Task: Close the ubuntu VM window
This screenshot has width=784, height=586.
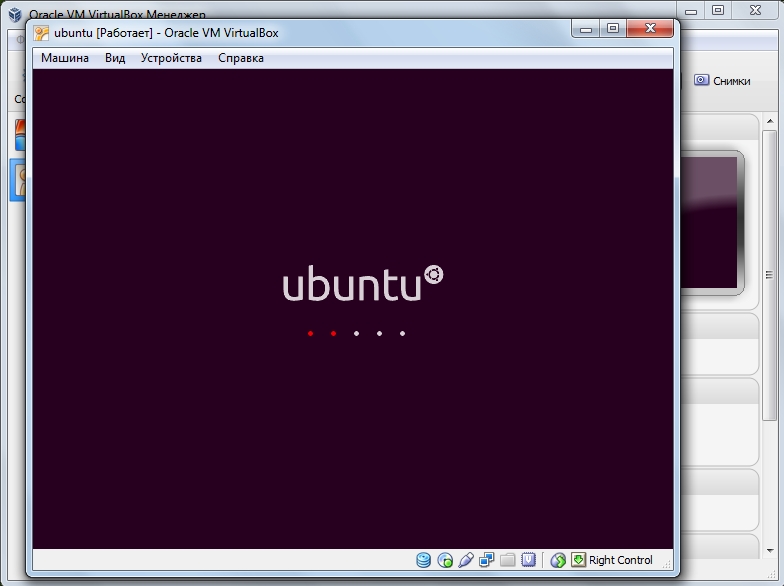Action: 650,29
